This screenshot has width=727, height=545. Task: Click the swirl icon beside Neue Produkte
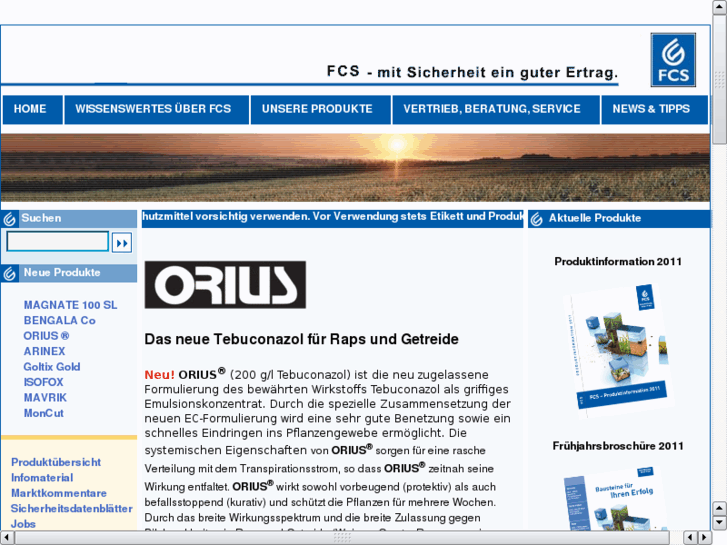tap(9, 273)
